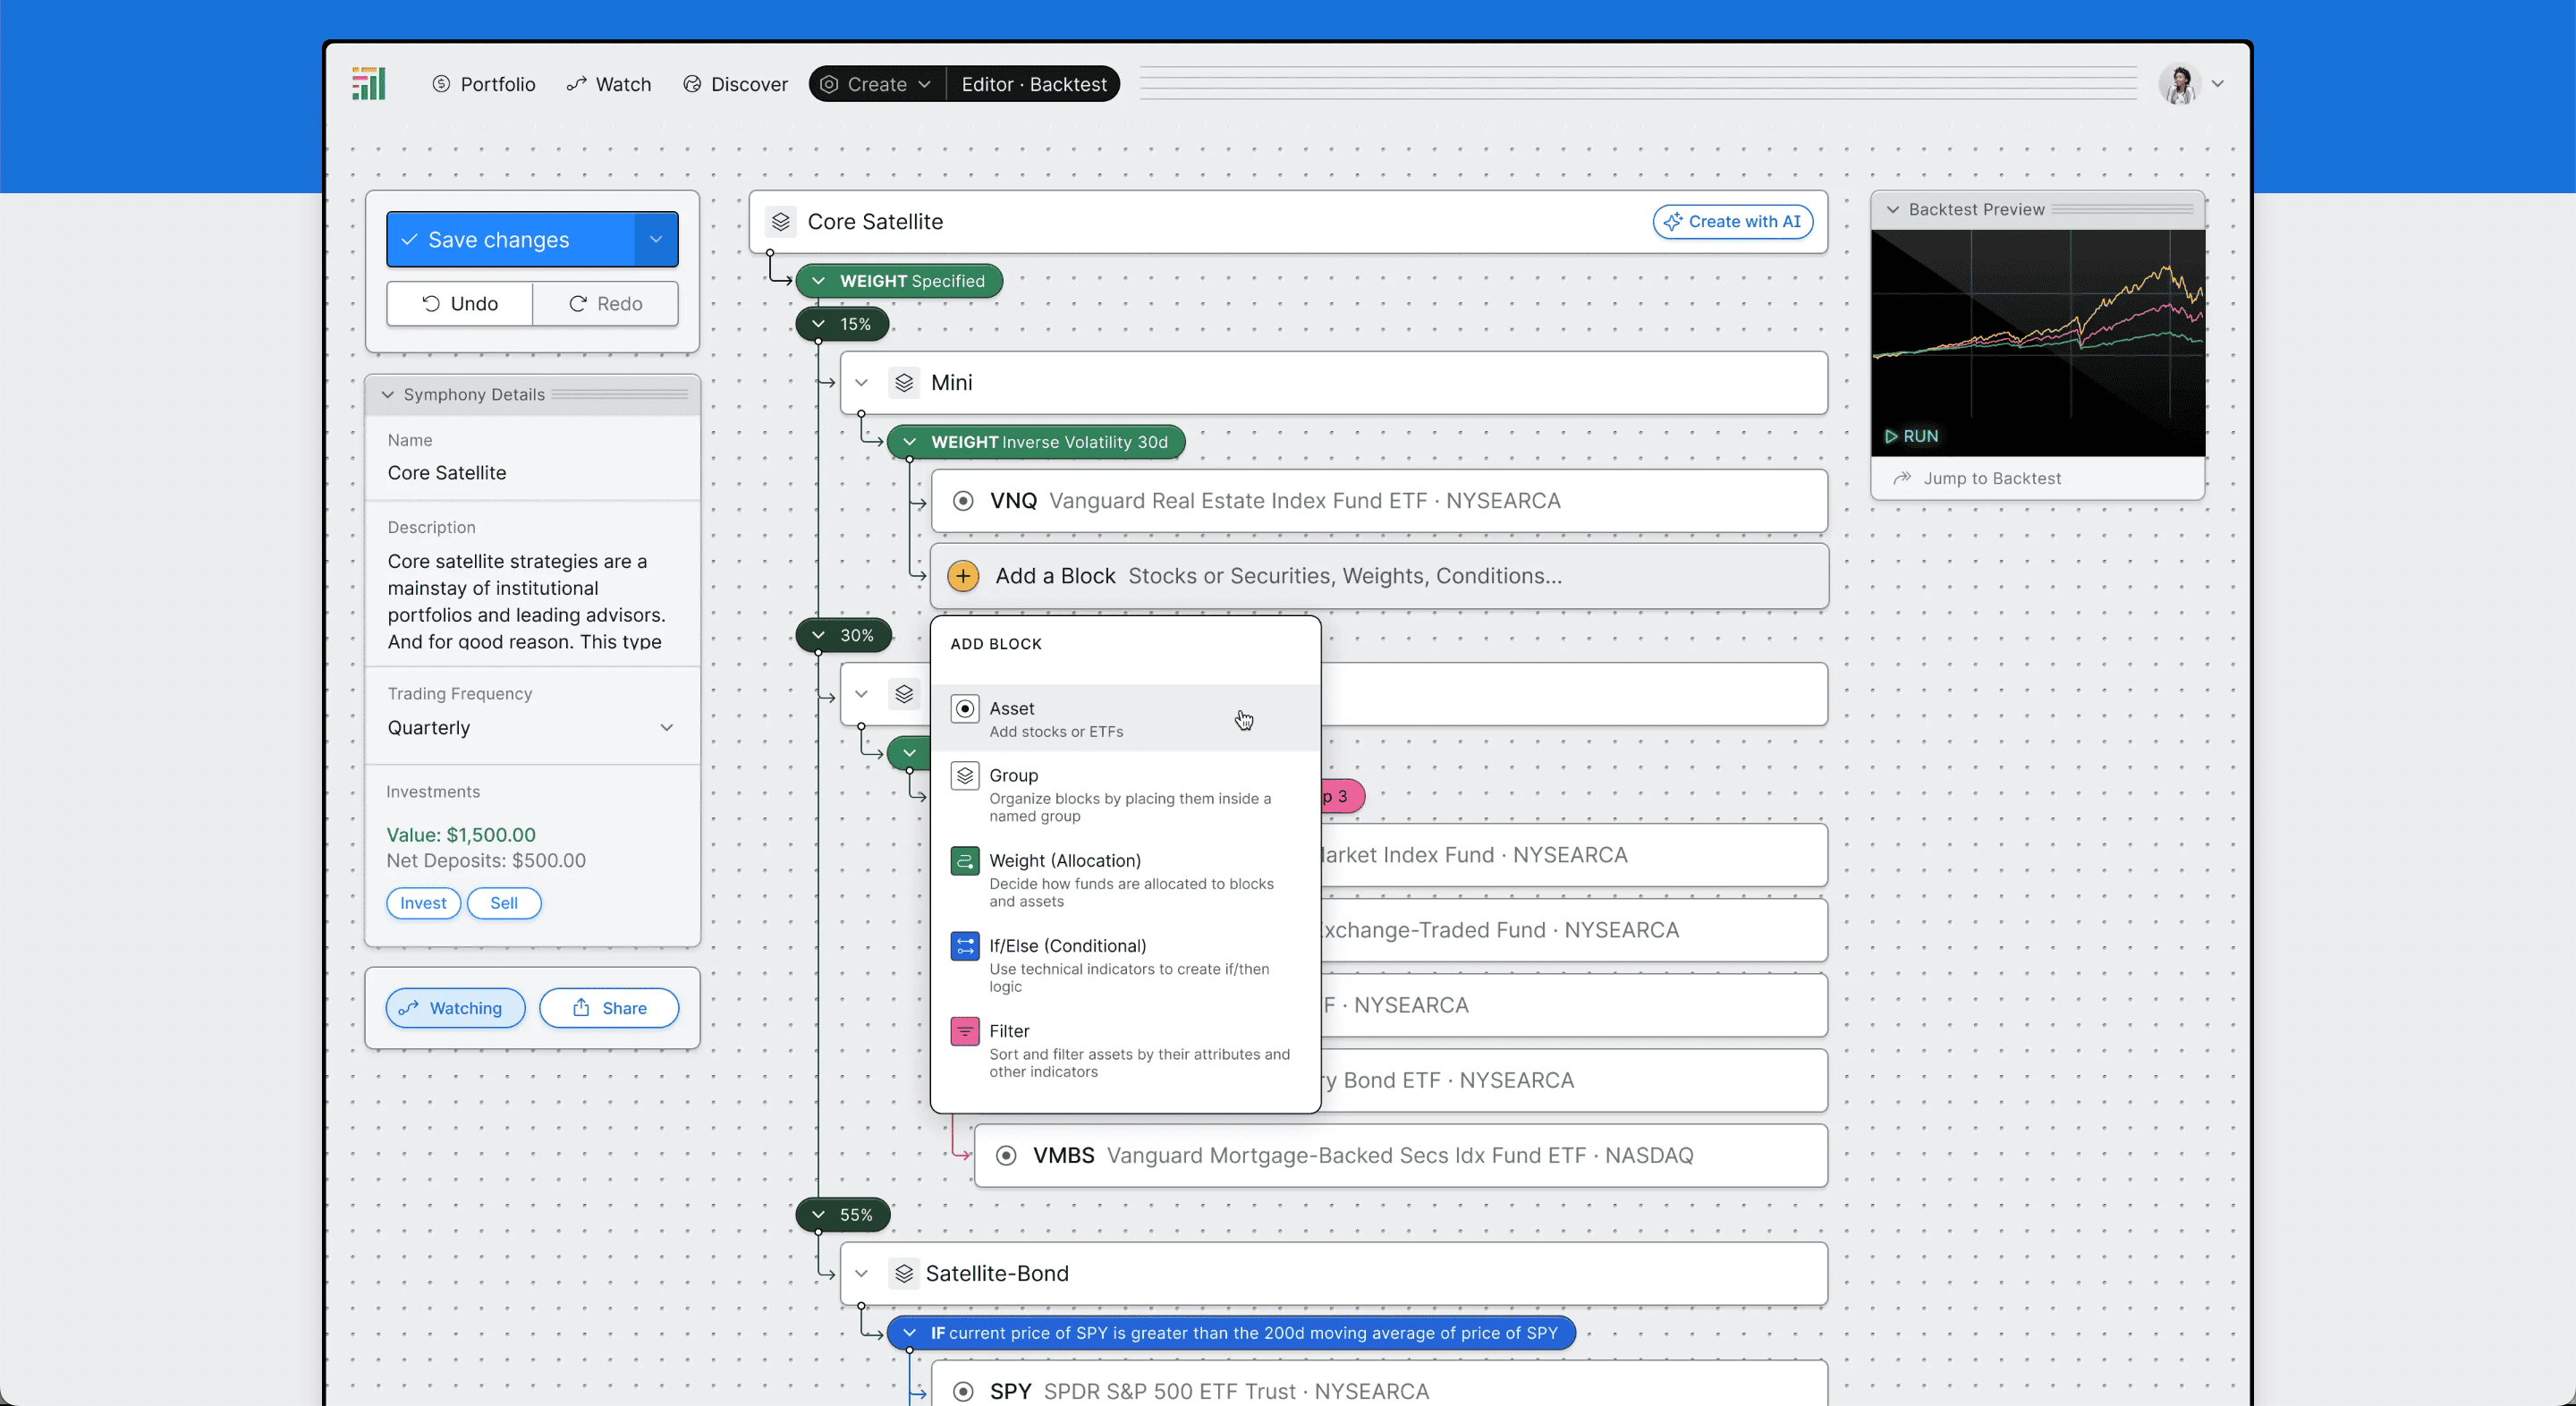
Task: Click the If/Else Conditional block icon
Action: click(964, 946)
